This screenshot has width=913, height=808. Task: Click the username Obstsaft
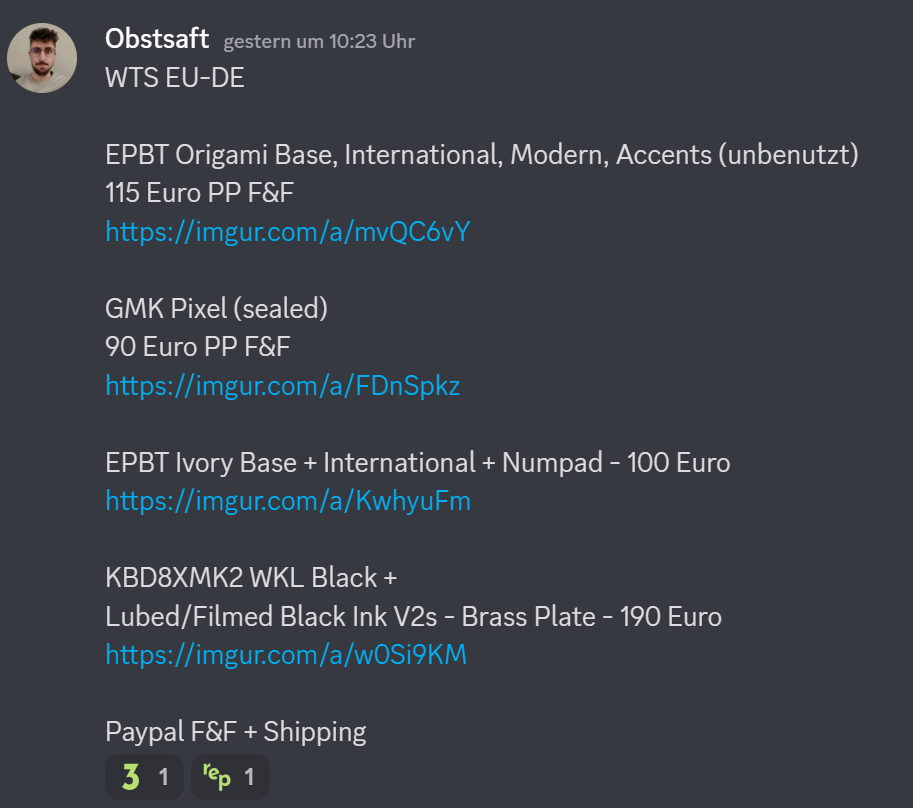156,40
